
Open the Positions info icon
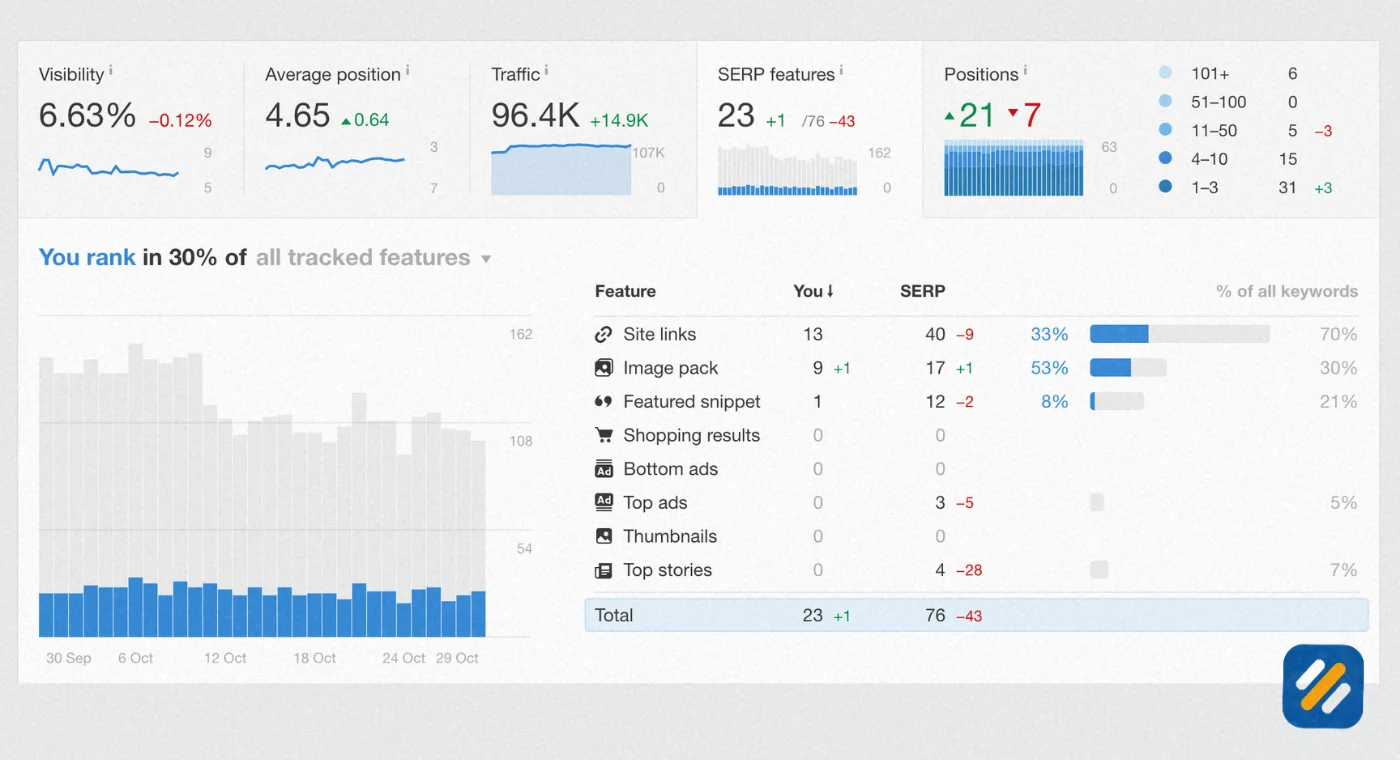[x=1025, y=71]
